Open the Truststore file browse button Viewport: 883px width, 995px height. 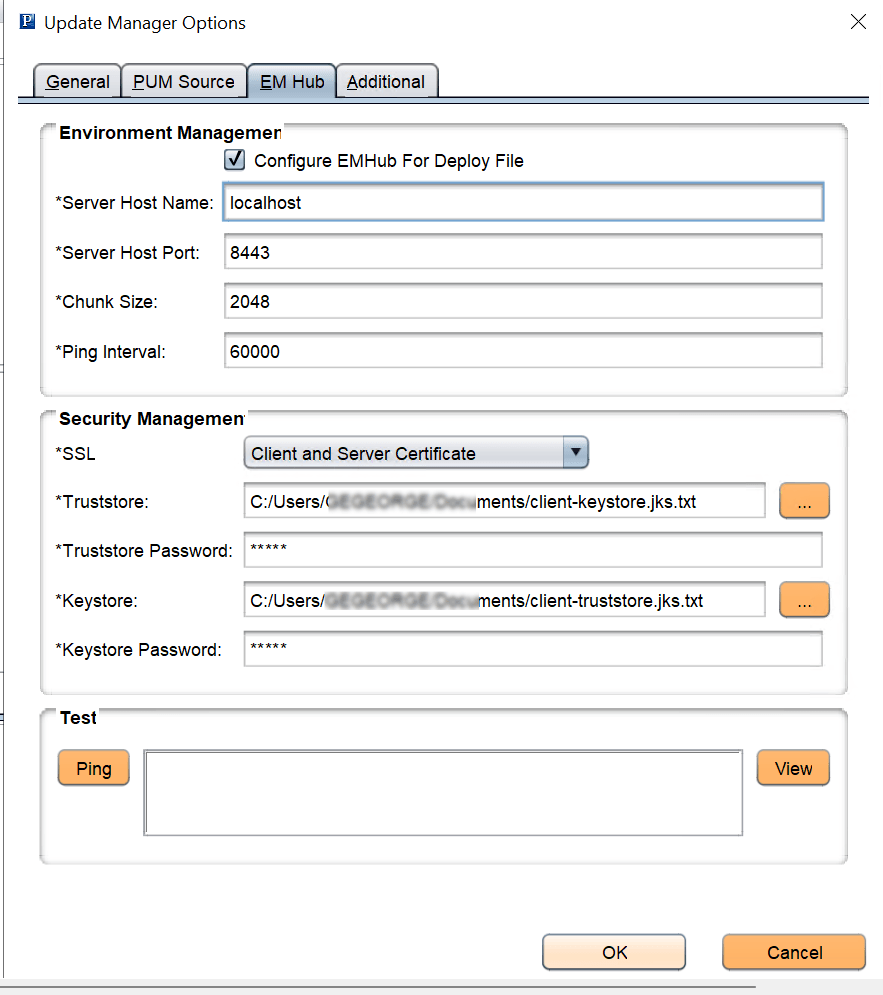coord(804,501)
